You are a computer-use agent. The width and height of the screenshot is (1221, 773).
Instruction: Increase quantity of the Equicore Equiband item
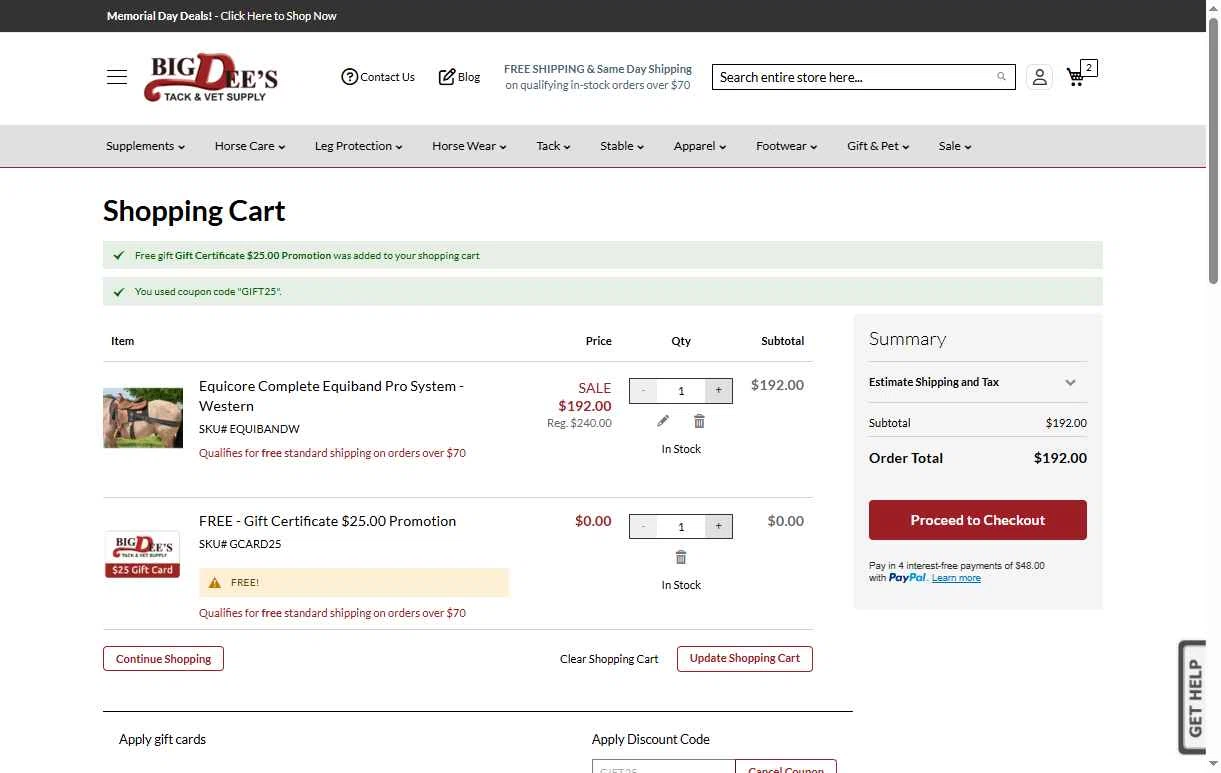pos(718,390)
